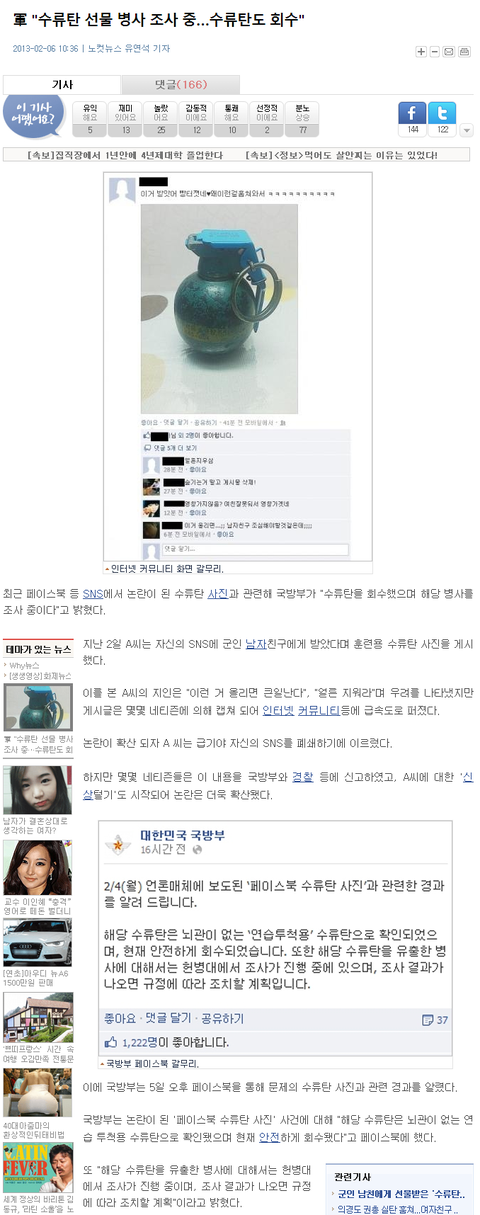Share the article on Facebook
This screenshot has height=1215, width=480.
(412, 112)
